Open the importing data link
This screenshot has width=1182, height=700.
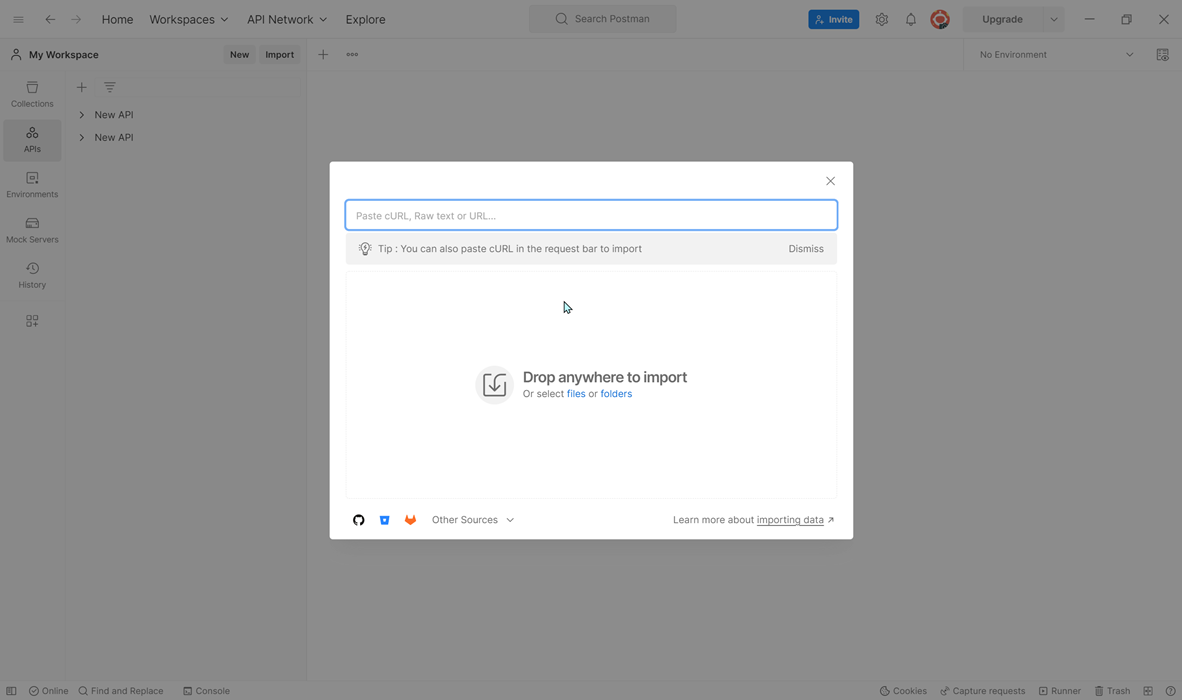(x=790, y=520)
